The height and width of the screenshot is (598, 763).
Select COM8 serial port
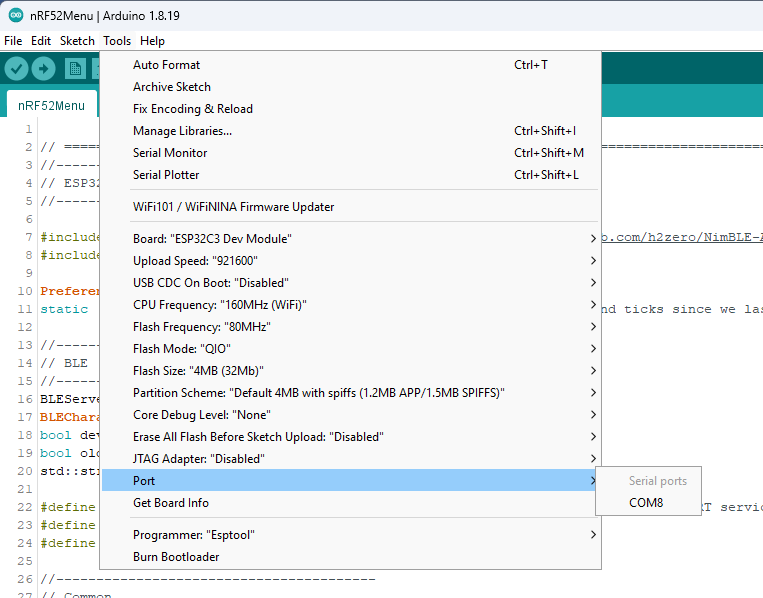point(648,503)
